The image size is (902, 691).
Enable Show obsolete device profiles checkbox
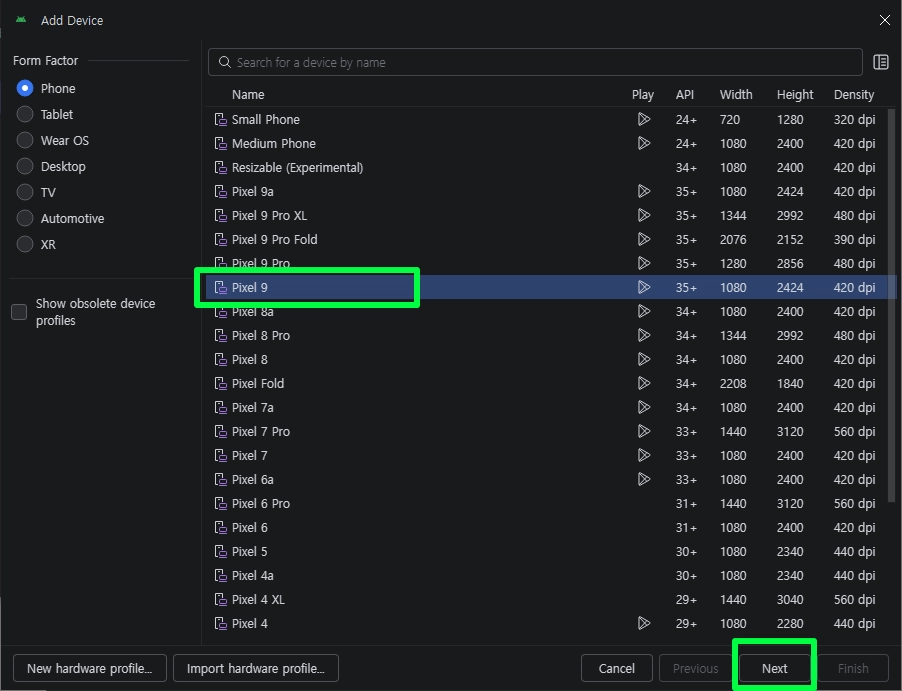(x=19, y=312)
